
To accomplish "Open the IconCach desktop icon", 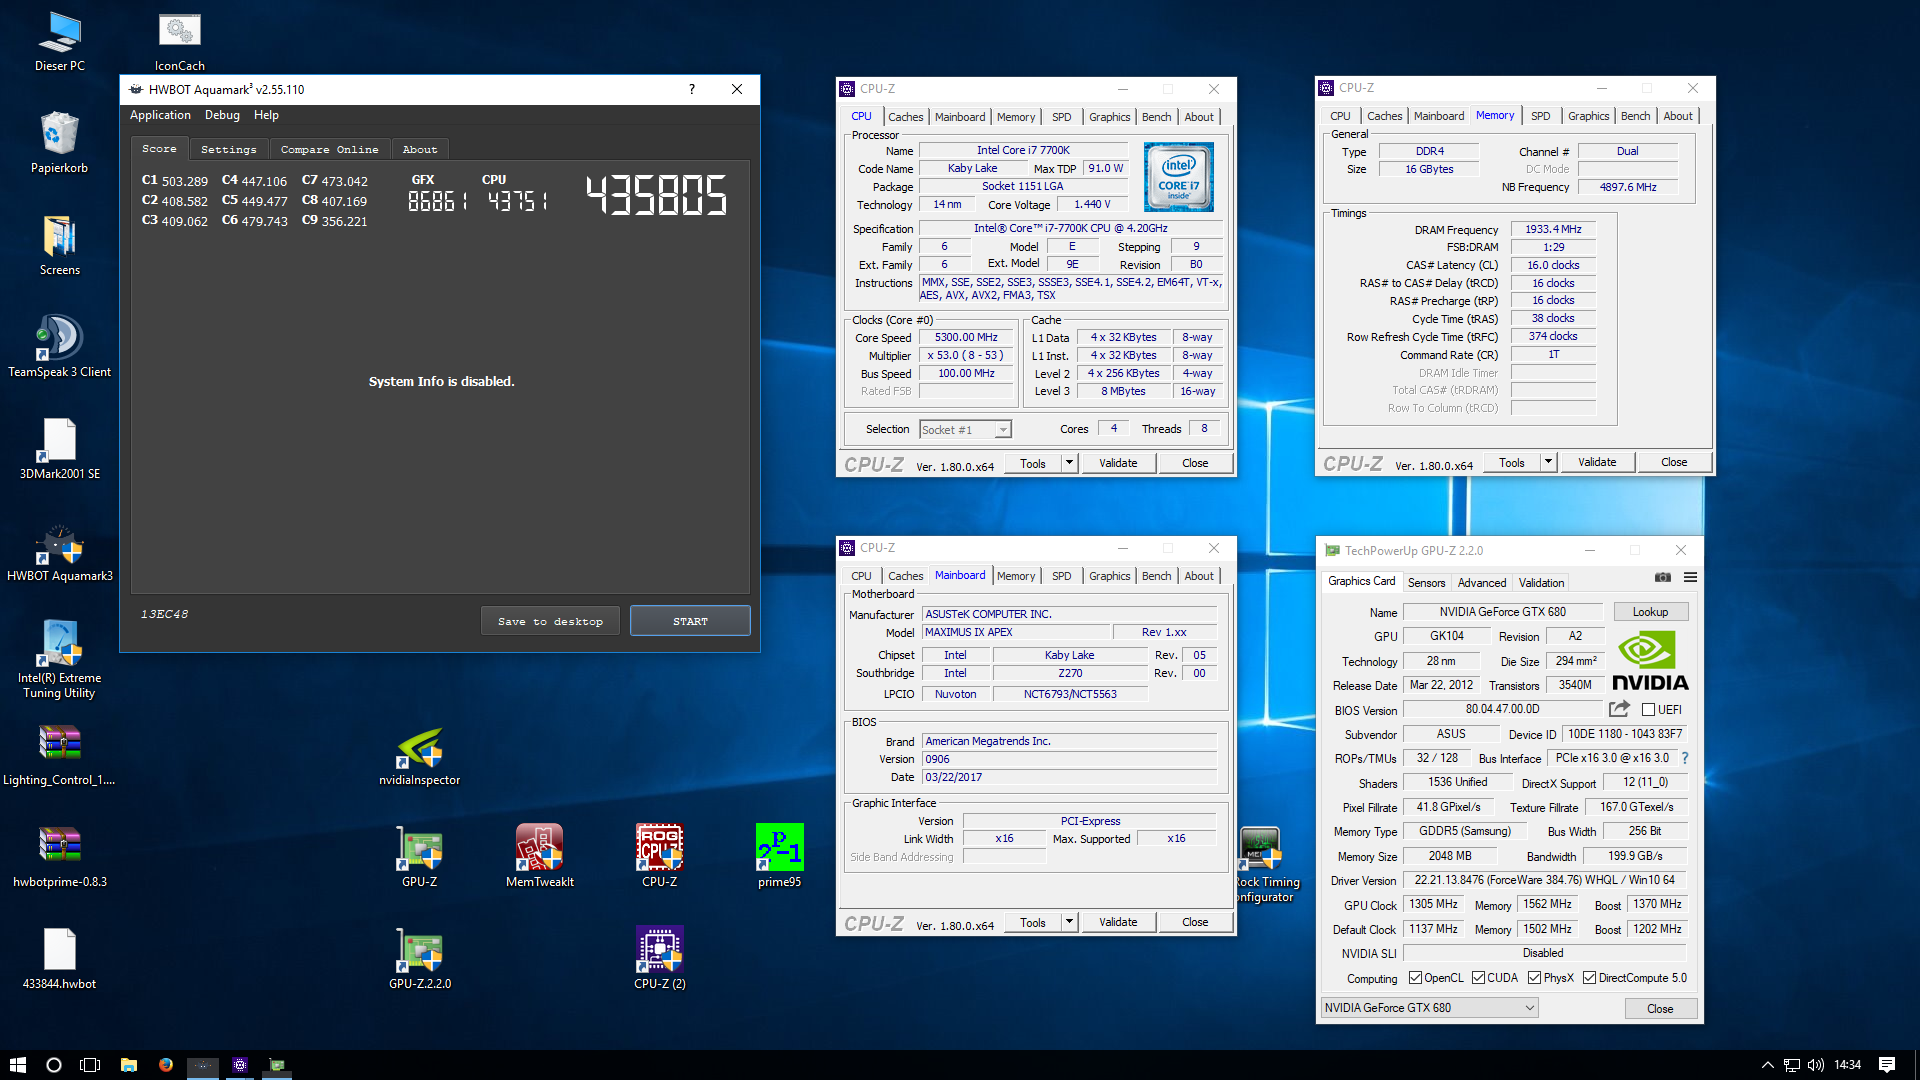I will 180,41.
